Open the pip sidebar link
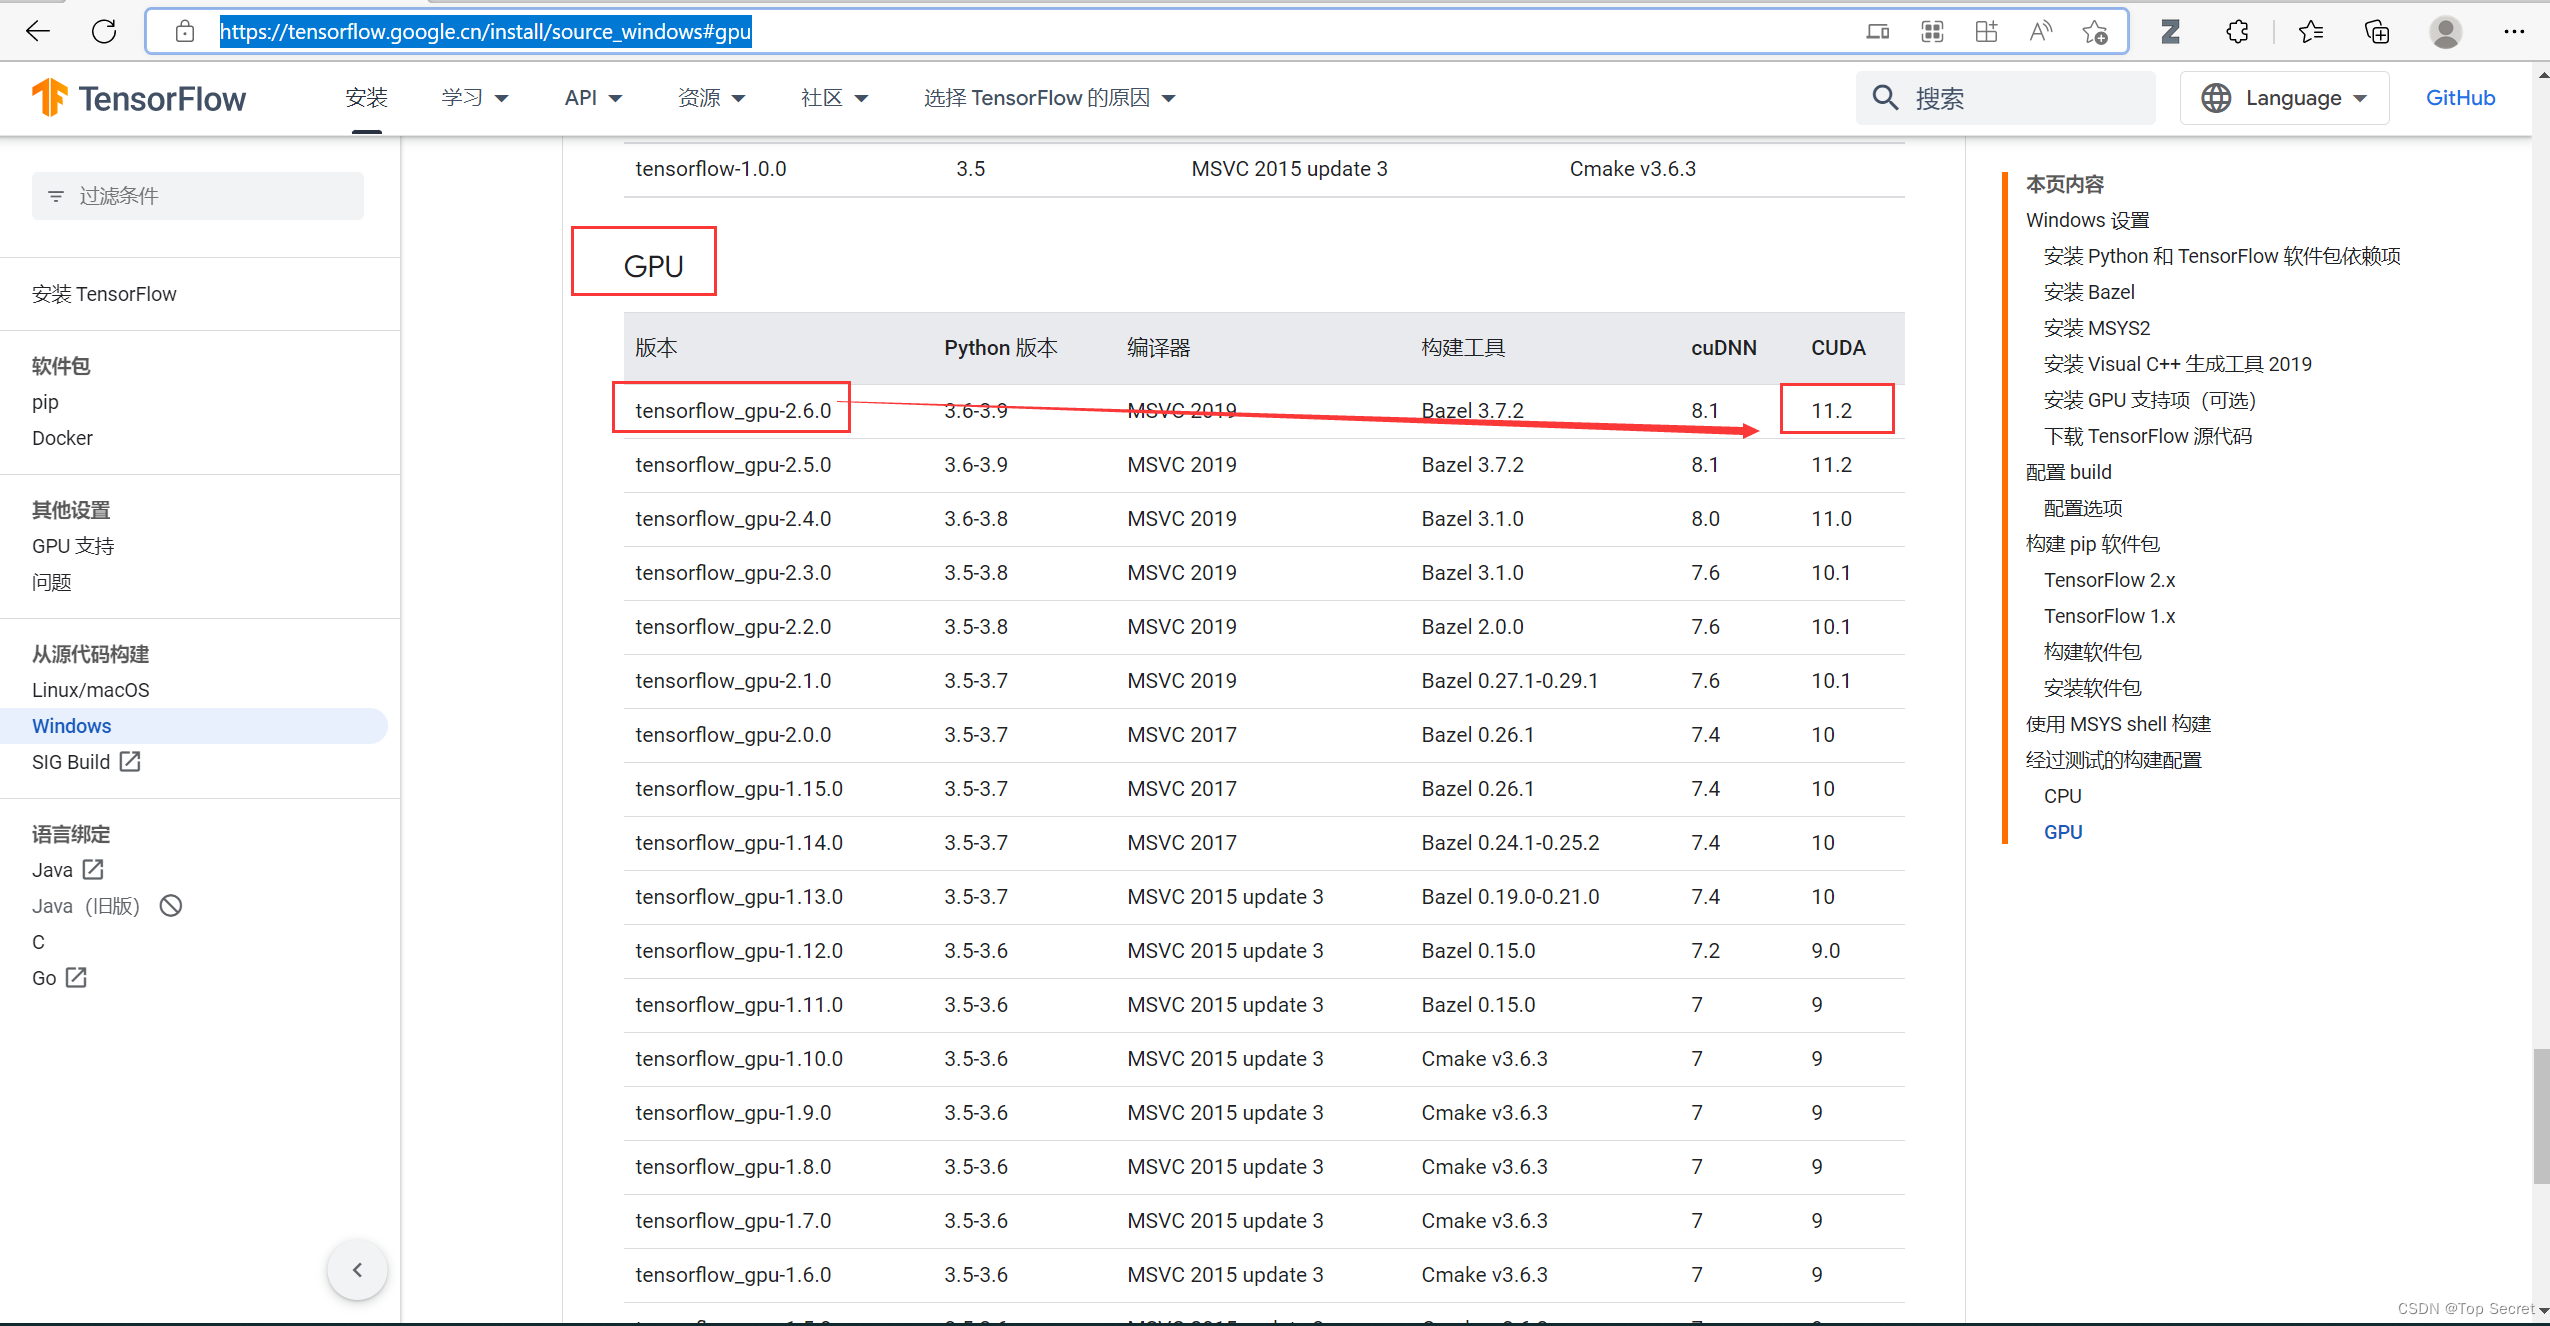 pyautogui.click(x=45, y=402)
